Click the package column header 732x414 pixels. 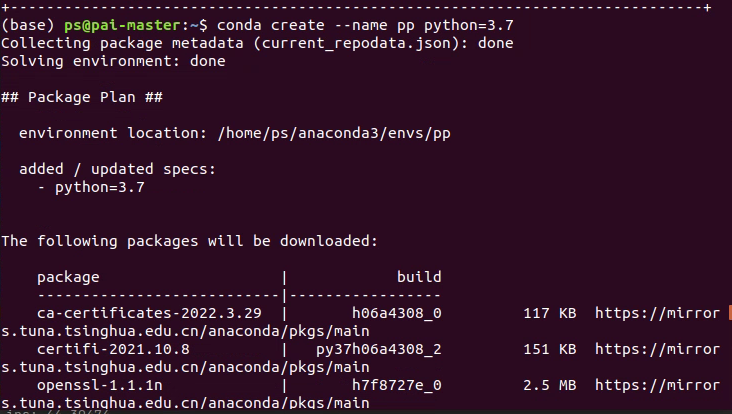point(68,278)
